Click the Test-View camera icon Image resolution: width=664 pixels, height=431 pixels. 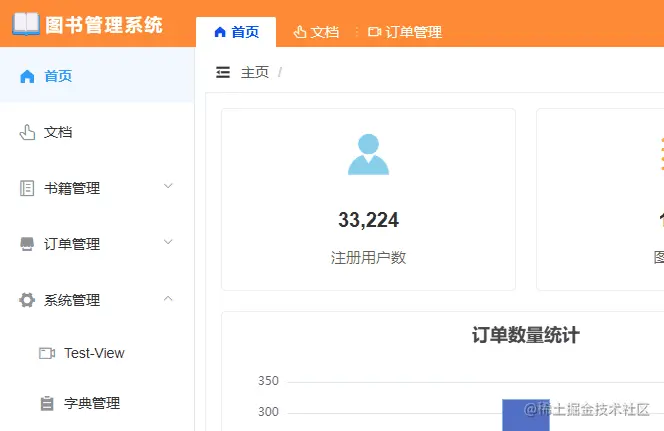pos(47,353)
